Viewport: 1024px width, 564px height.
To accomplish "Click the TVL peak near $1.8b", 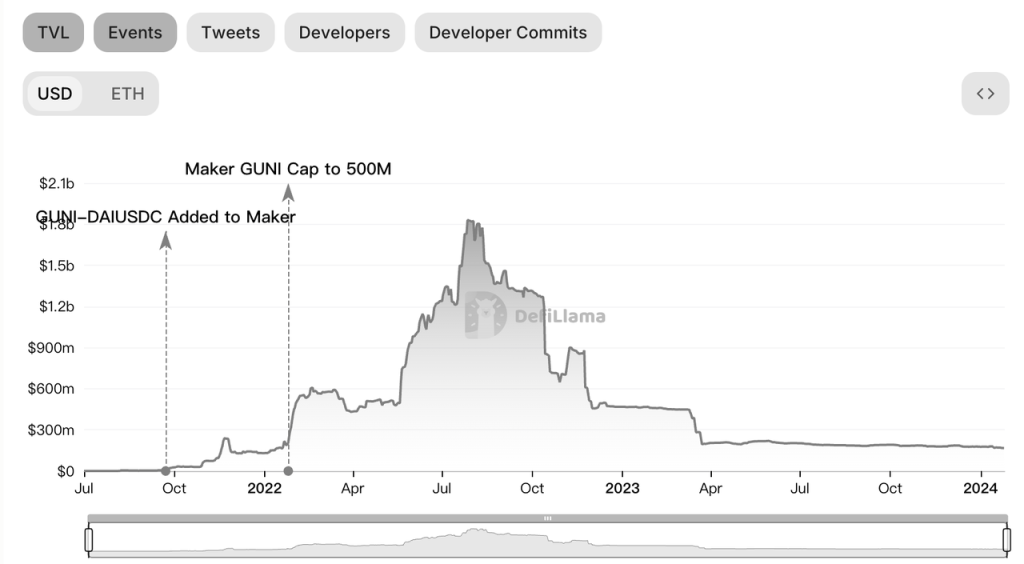I will coord(469,221).
